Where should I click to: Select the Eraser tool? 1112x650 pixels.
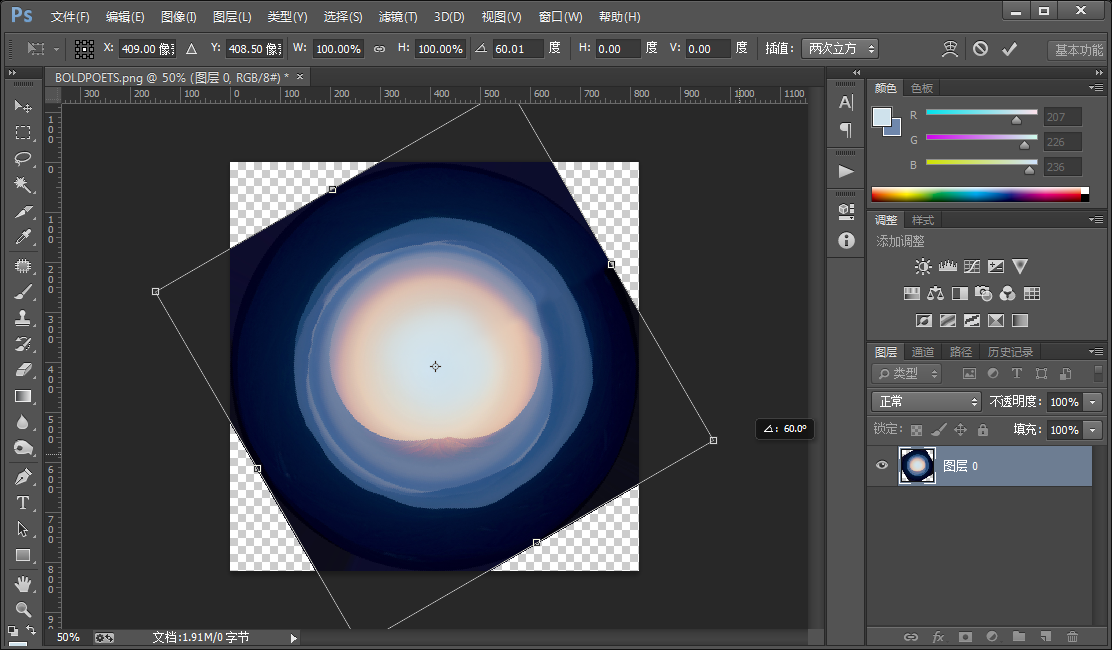pyautogui.click(x=23, y=370)
